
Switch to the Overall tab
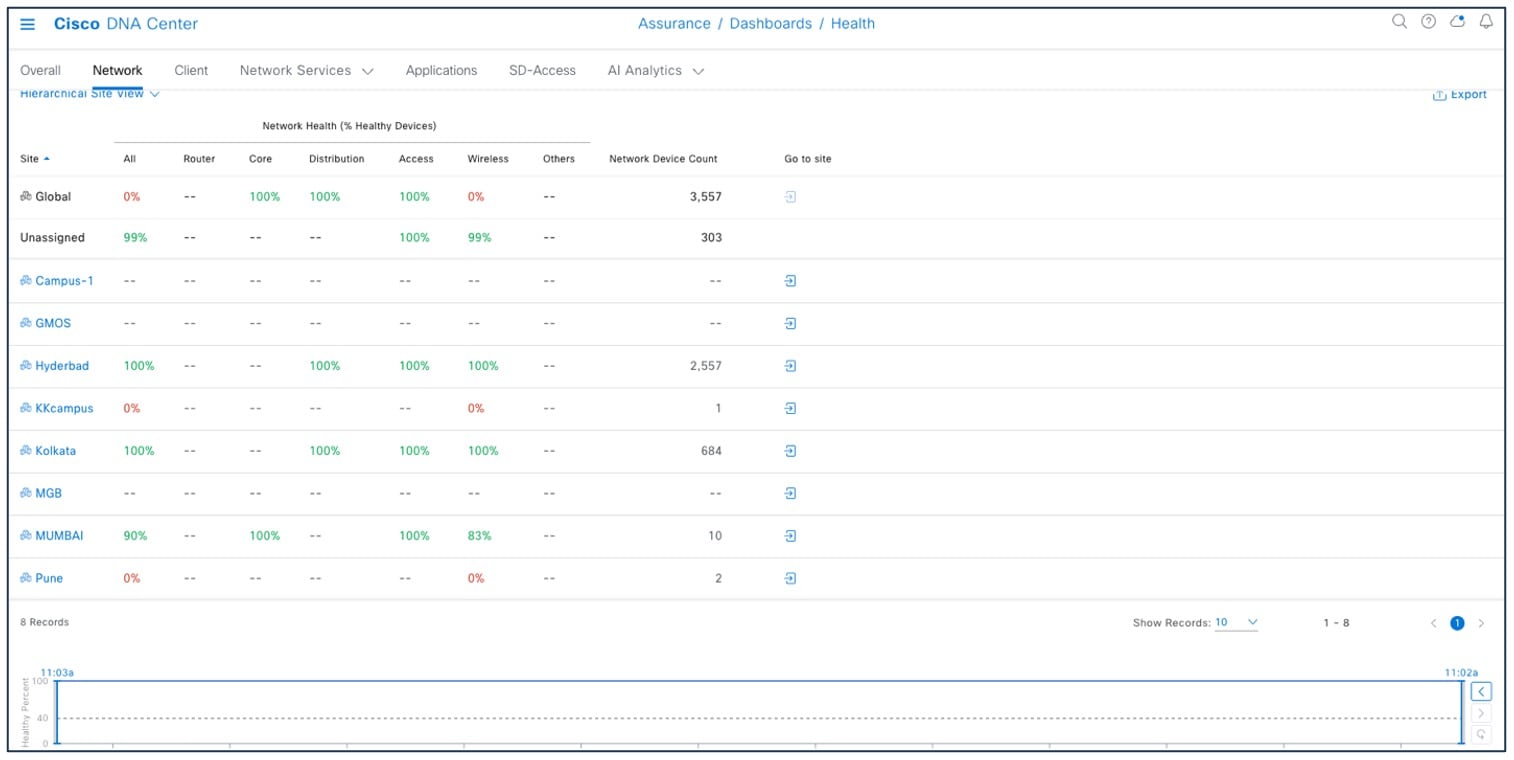40,71
